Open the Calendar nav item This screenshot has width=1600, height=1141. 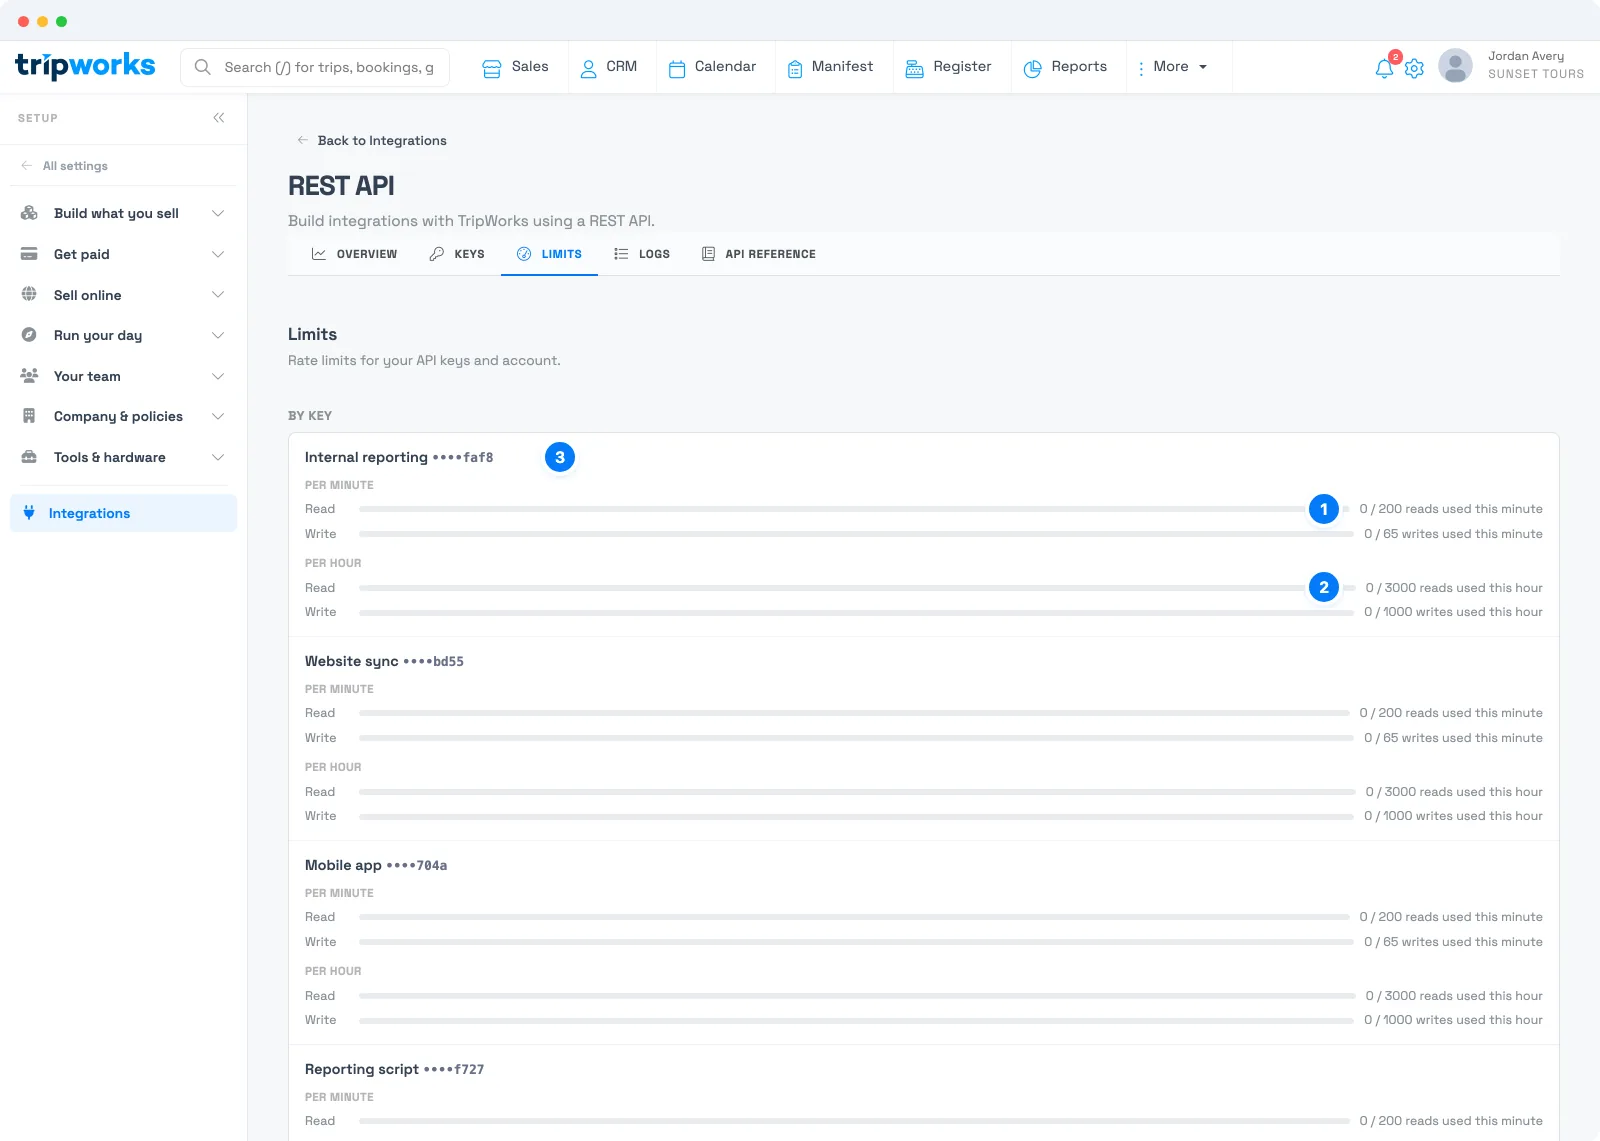[712, 67]
